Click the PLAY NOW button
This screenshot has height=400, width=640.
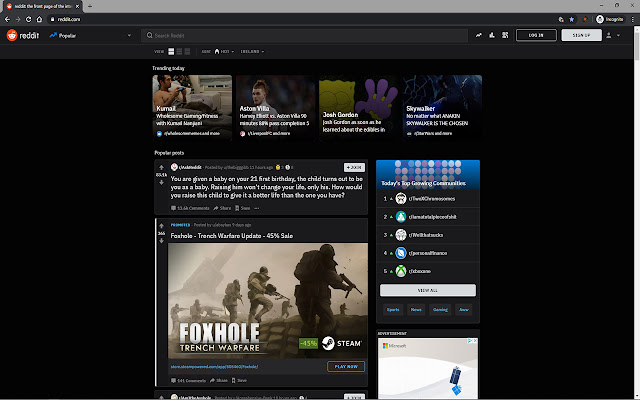tap(346, 367)
